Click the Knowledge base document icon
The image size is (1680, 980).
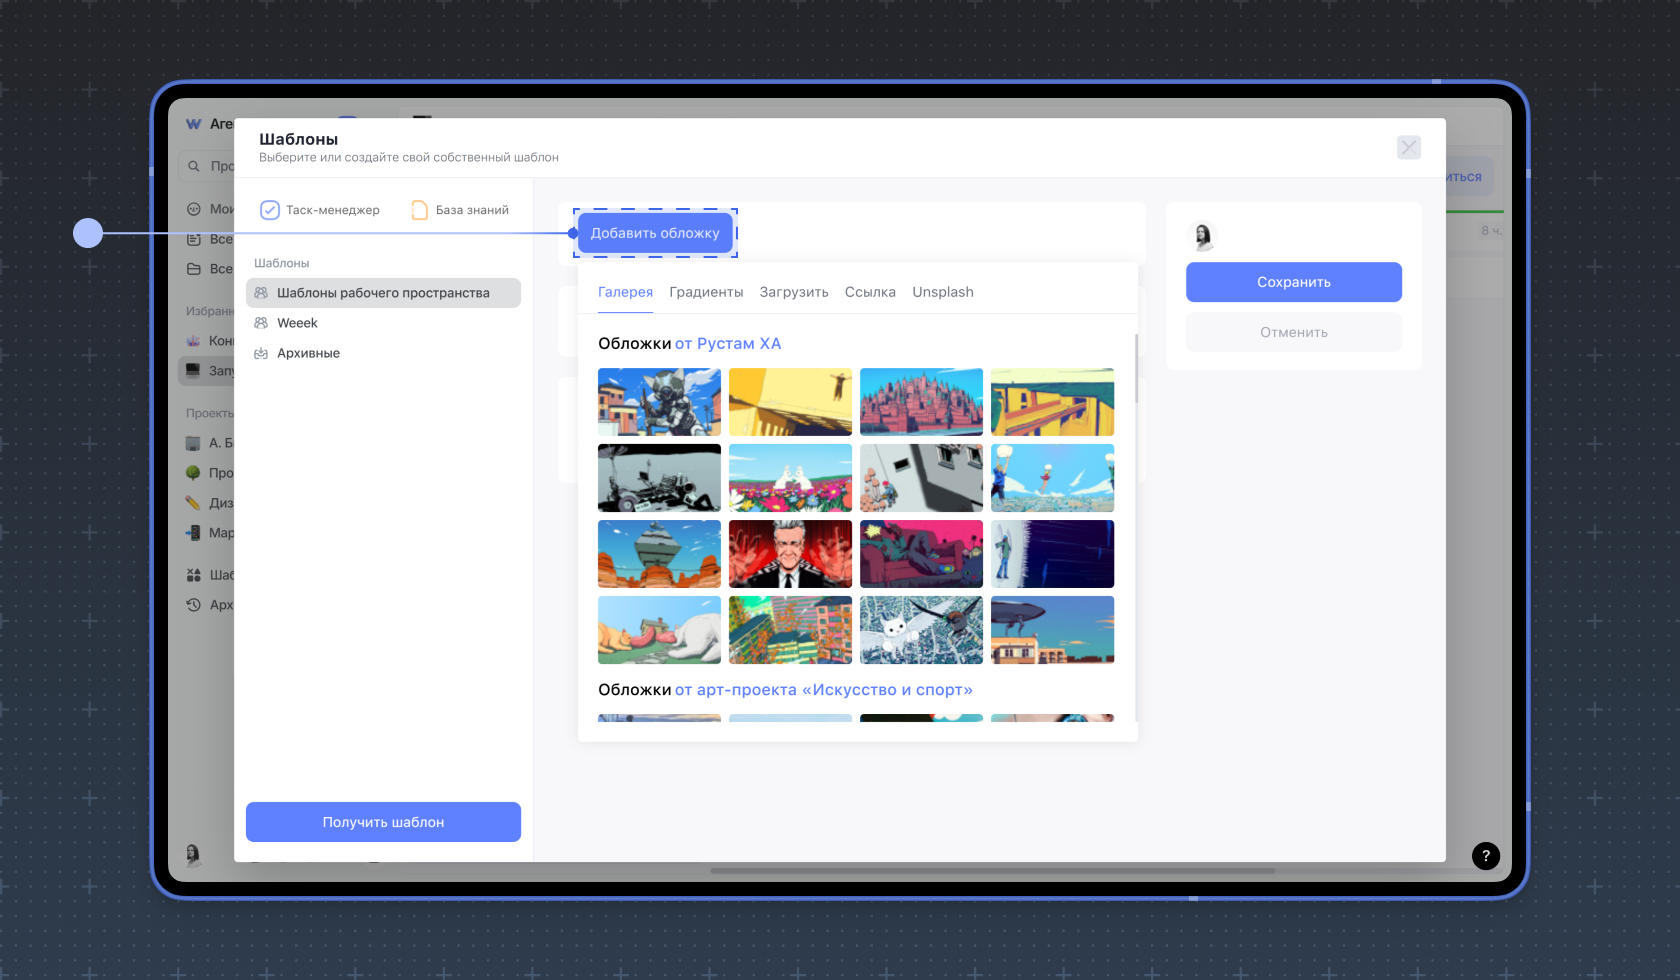coord(419,210)
